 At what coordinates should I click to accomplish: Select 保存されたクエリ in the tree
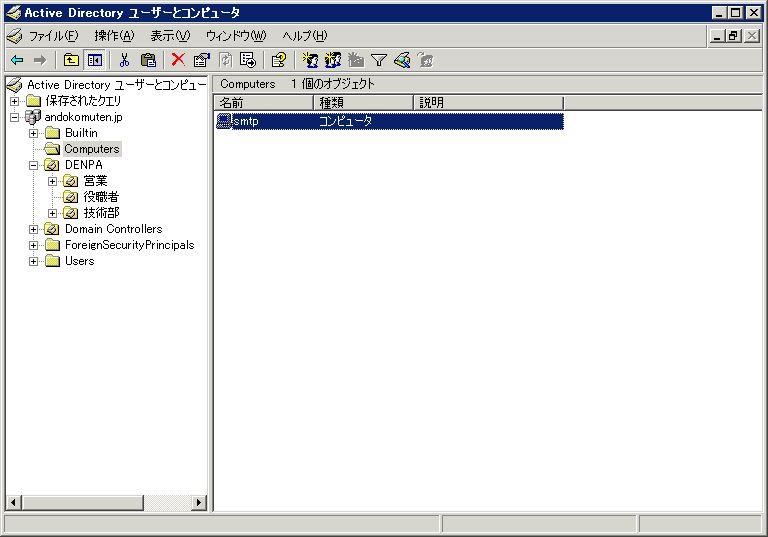pyautogui.click(x=83, y=101)
